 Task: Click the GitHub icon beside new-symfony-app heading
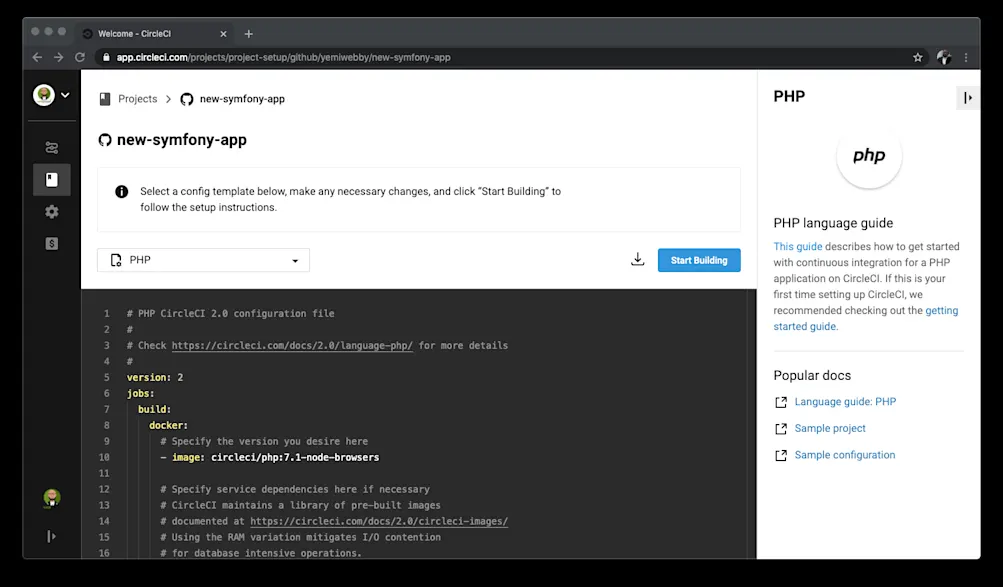(x=105, y=139)
